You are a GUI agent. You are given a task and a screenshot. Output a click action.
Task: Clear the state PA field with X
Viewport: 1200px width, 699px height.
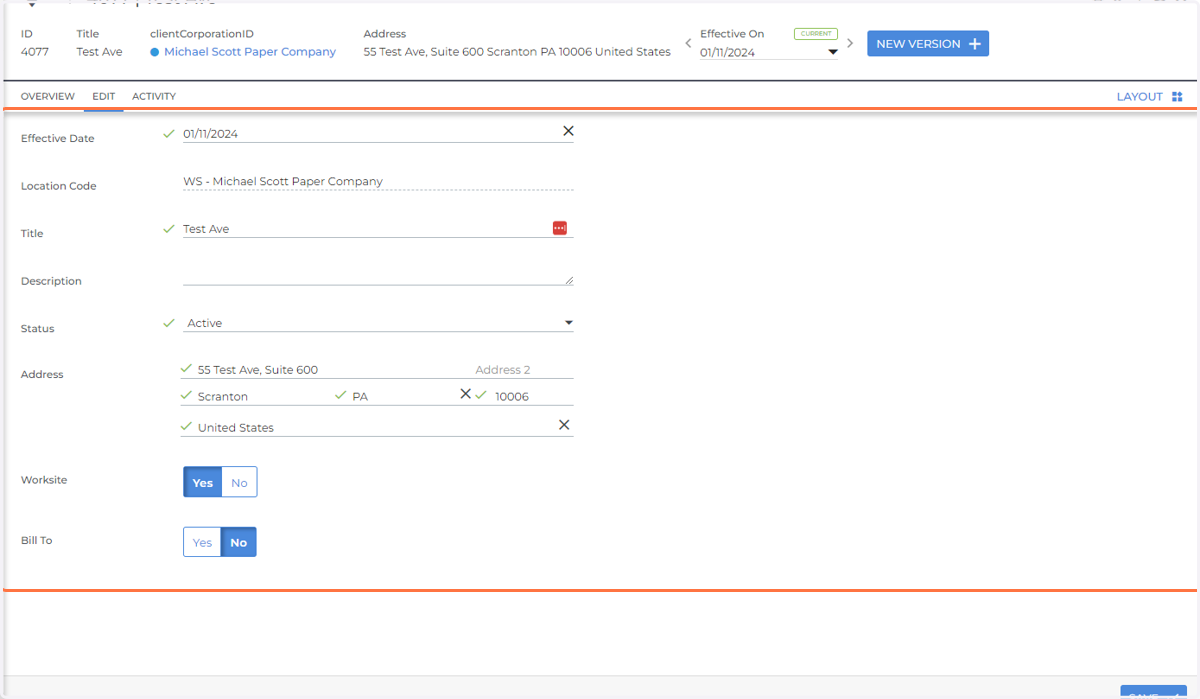[465, 394]
